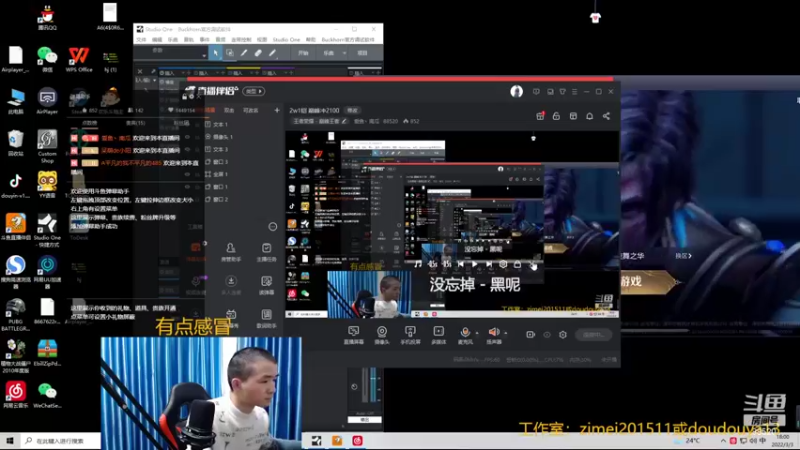Click the 开始 button in Studio One toolbar

(x=304, y=53)
